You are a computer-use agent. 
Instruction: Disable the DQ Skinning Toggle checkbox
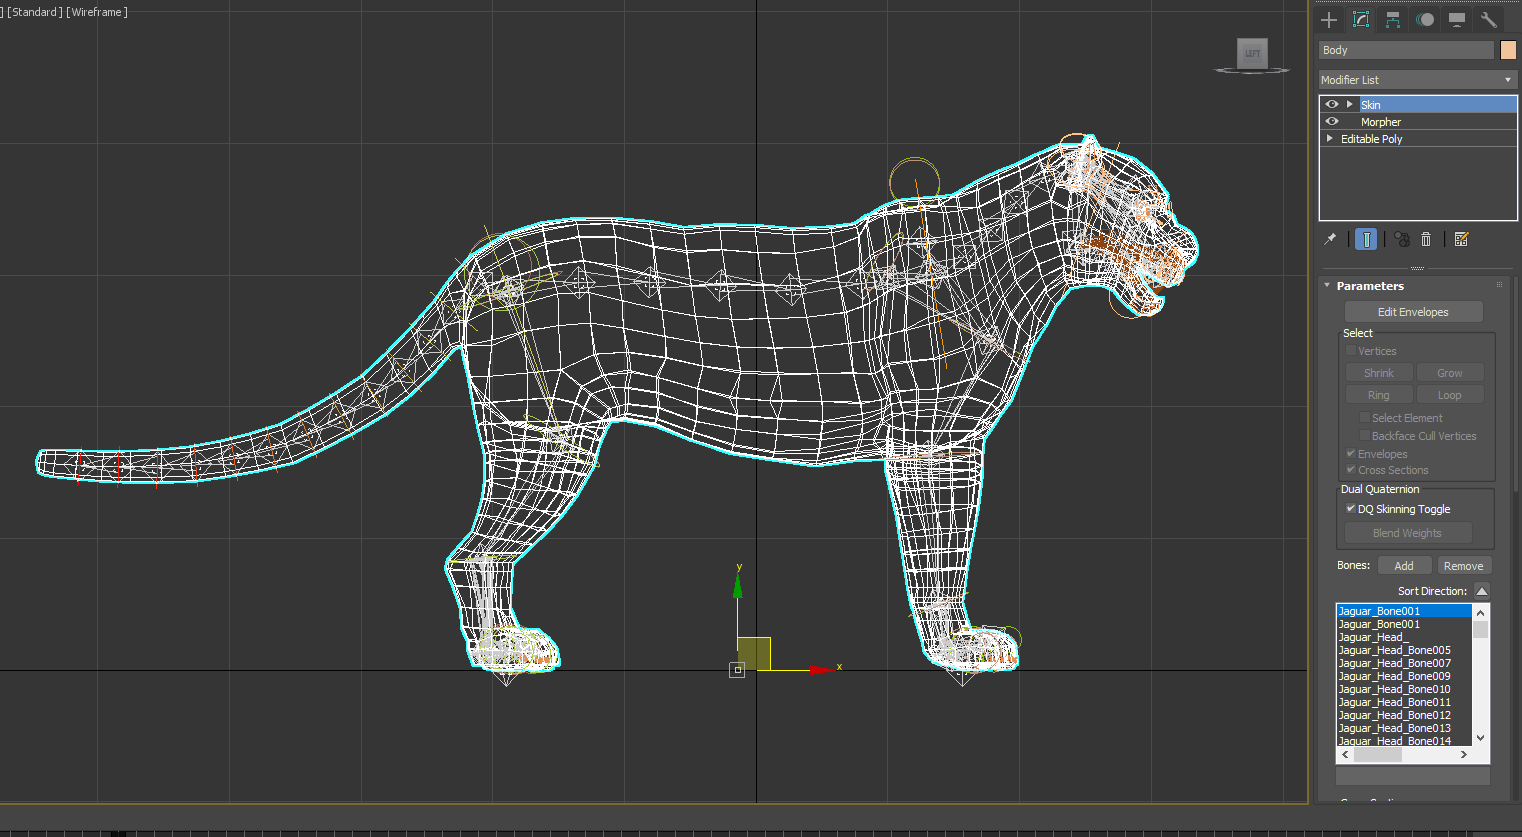click(x=1351, y=508)
